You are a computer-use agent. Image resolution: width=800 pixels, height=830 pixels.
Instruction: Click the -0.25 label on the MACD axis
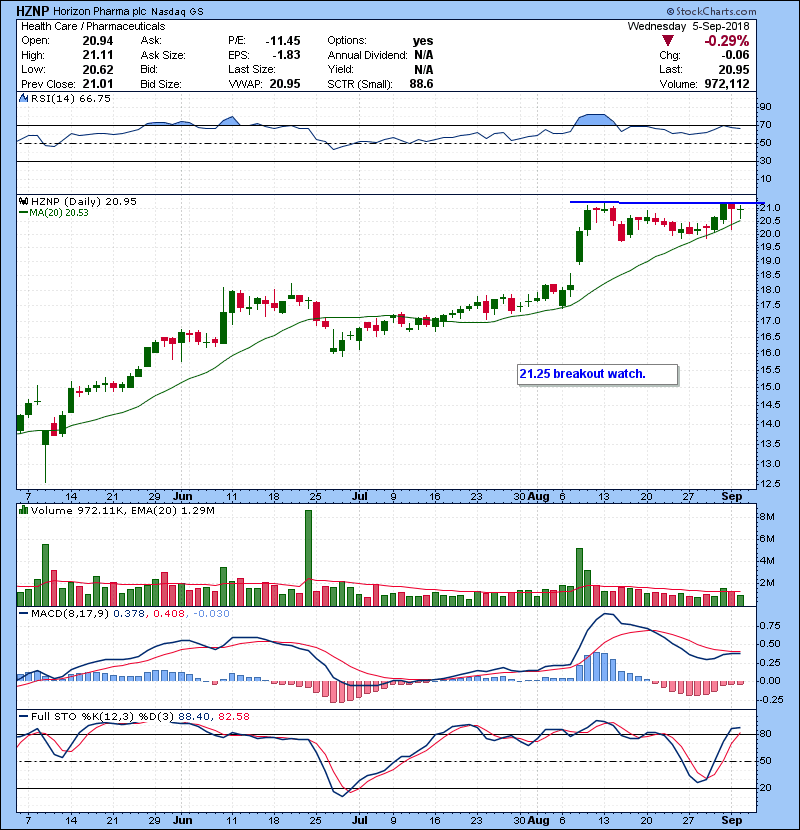click(x=770, y=699)
